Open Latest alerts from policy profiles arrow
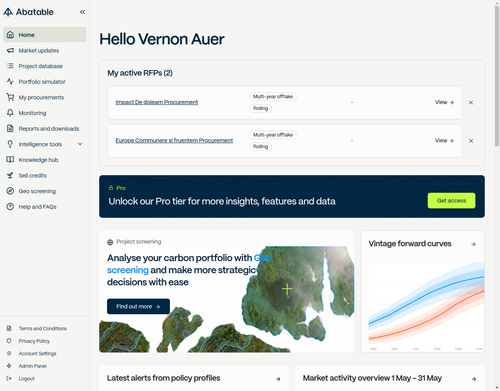 coord(278,379)
